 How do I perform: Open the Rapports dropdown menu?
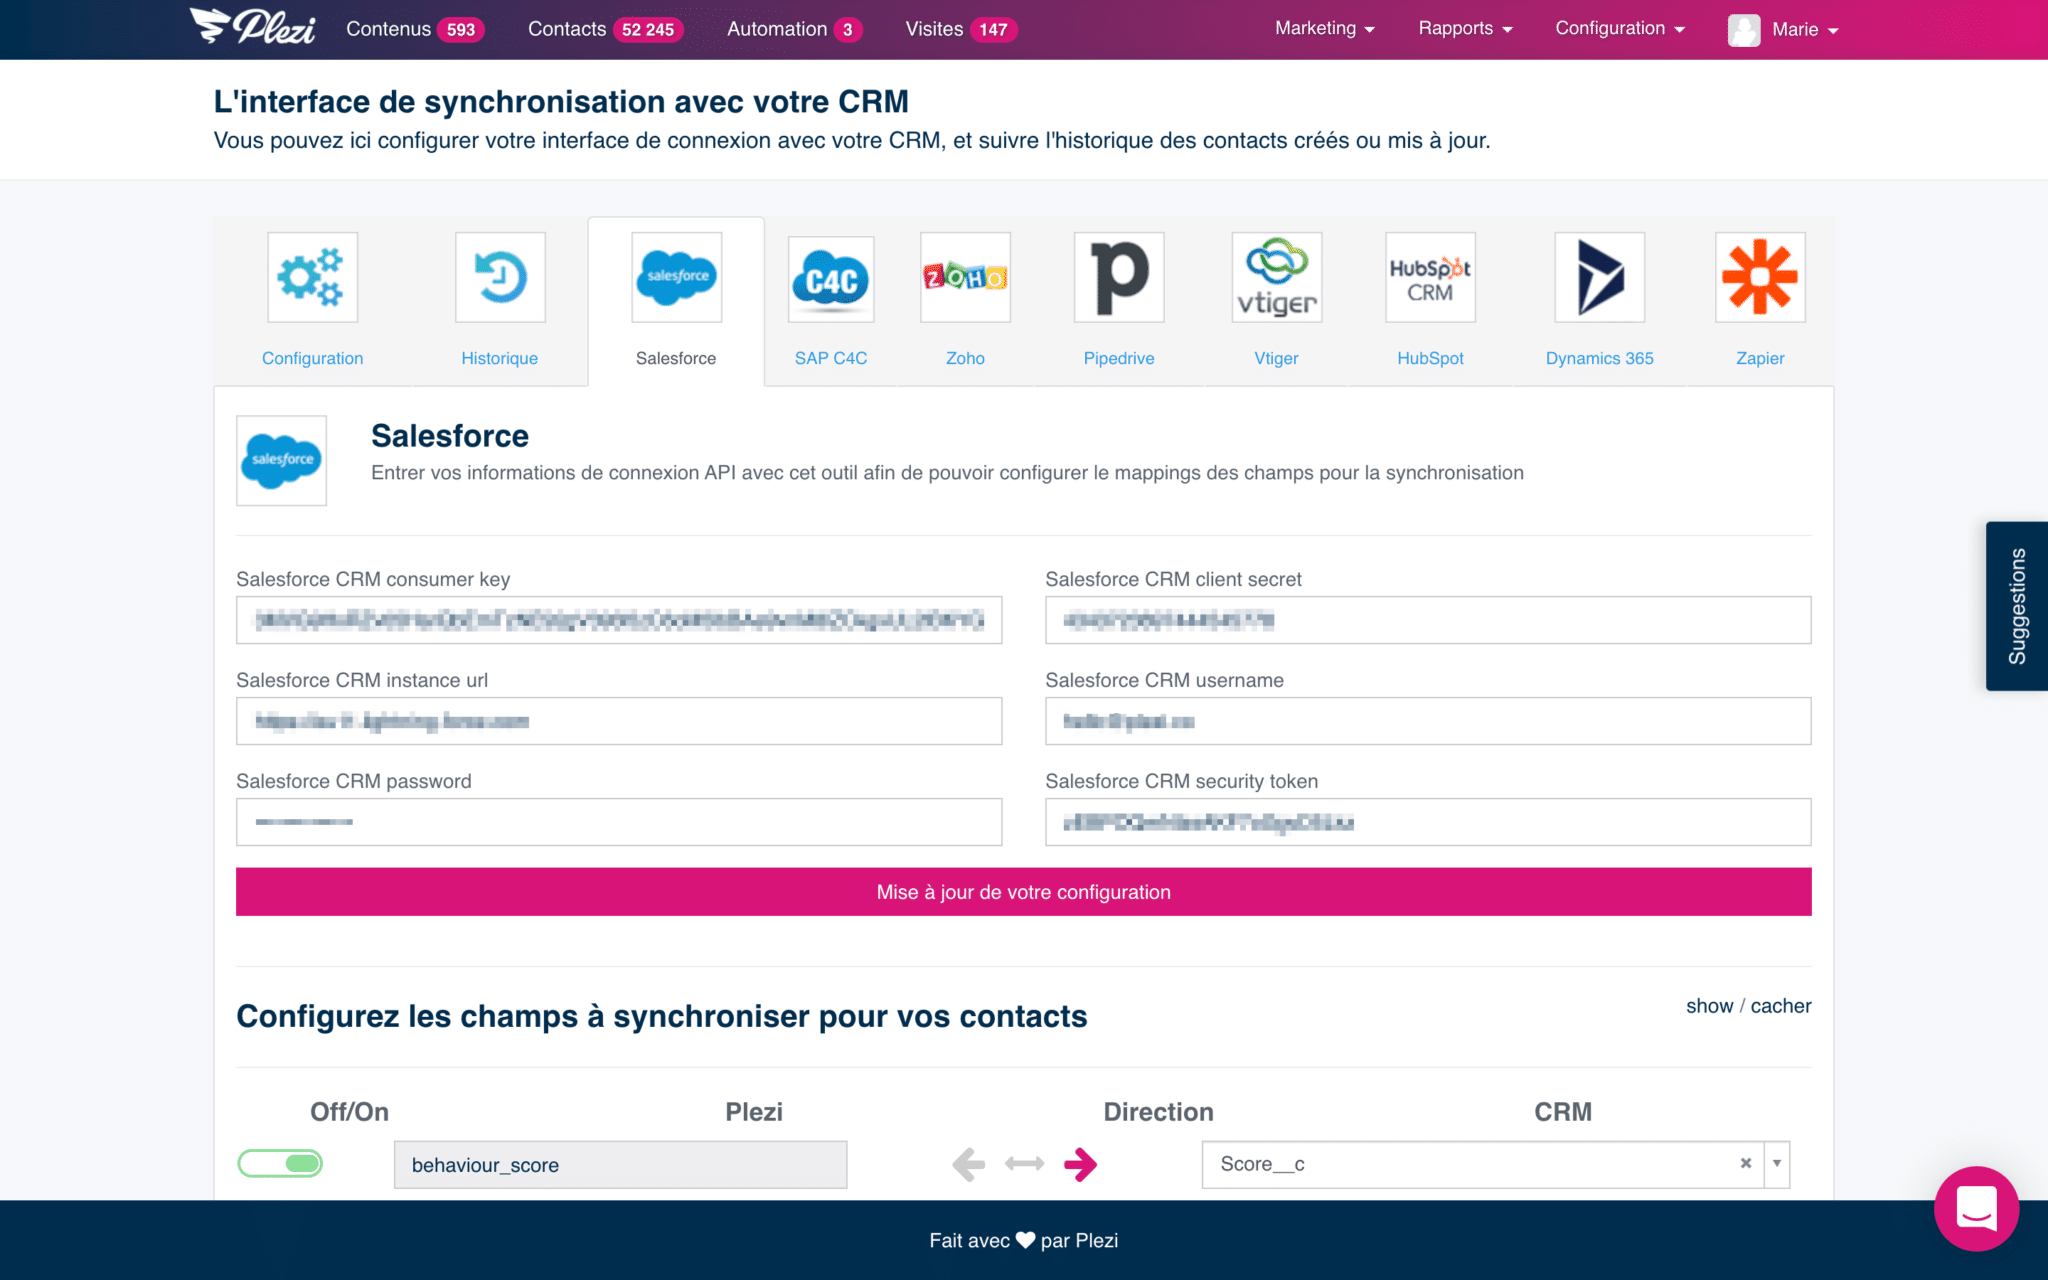click(1465, 29)
